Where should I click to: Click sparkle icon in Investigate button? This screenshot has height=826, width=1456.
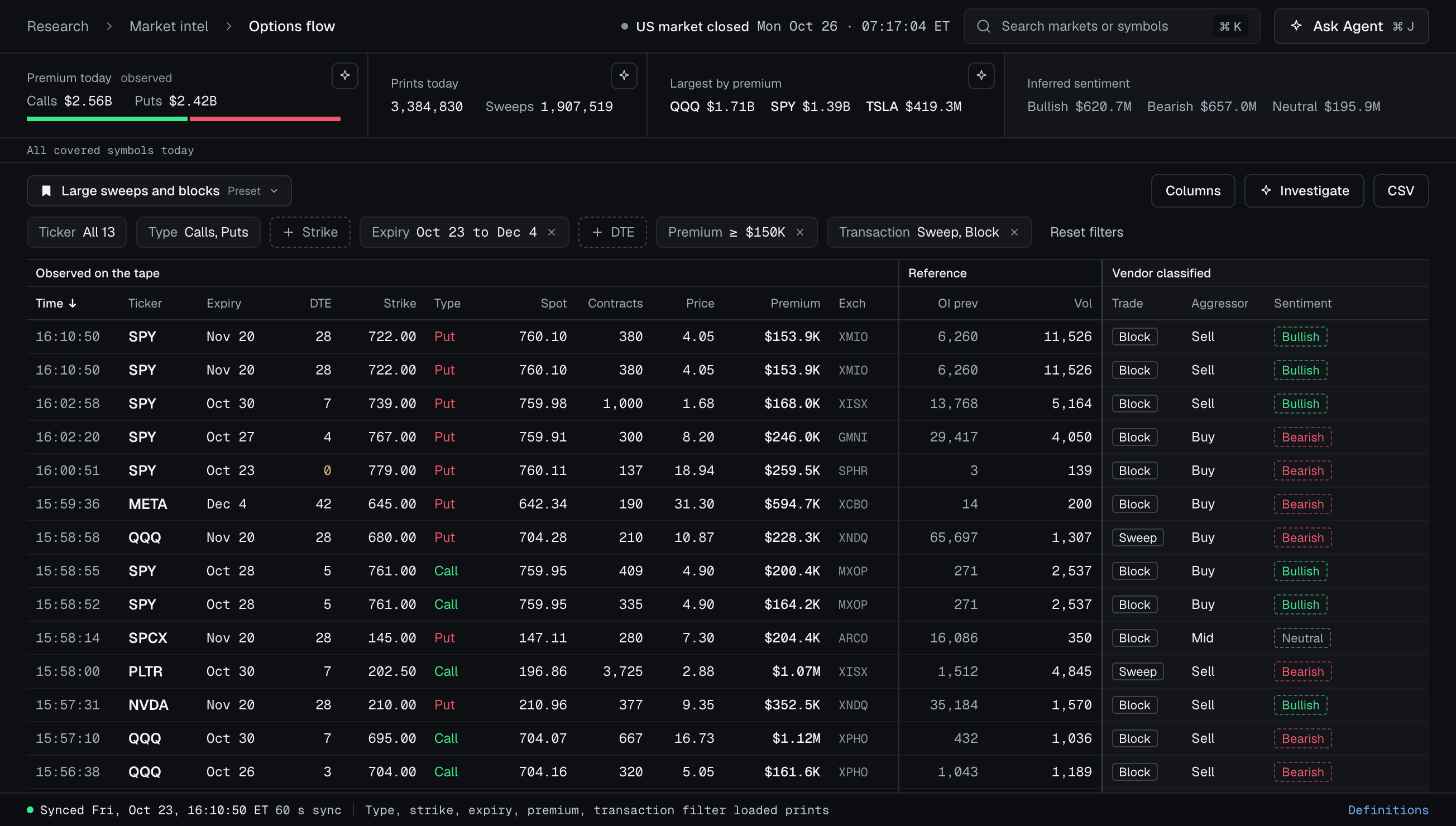[1266, 191]
